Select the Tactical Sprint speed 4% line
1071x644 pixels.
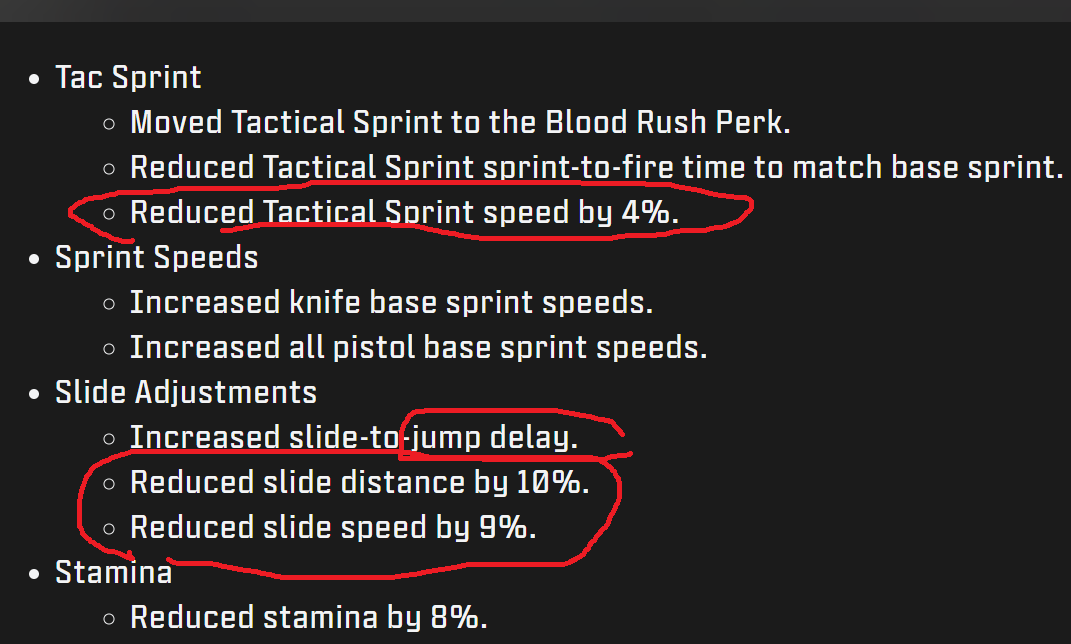point(404,212)
